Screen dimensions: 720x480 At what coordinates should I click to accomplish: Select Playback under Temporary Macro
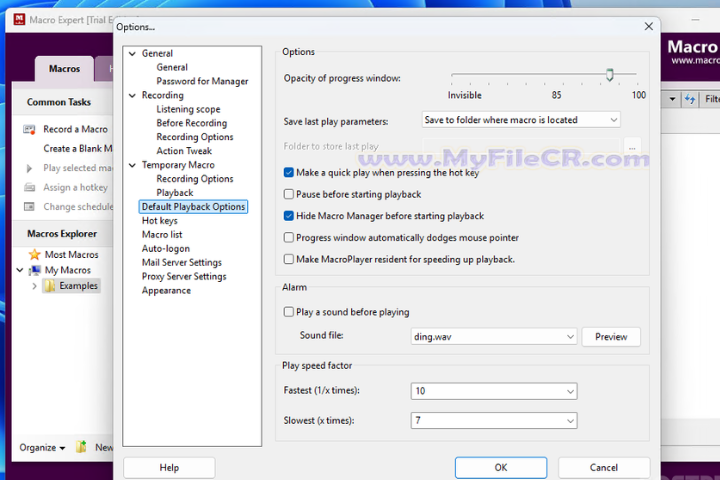tap(175, 193)
